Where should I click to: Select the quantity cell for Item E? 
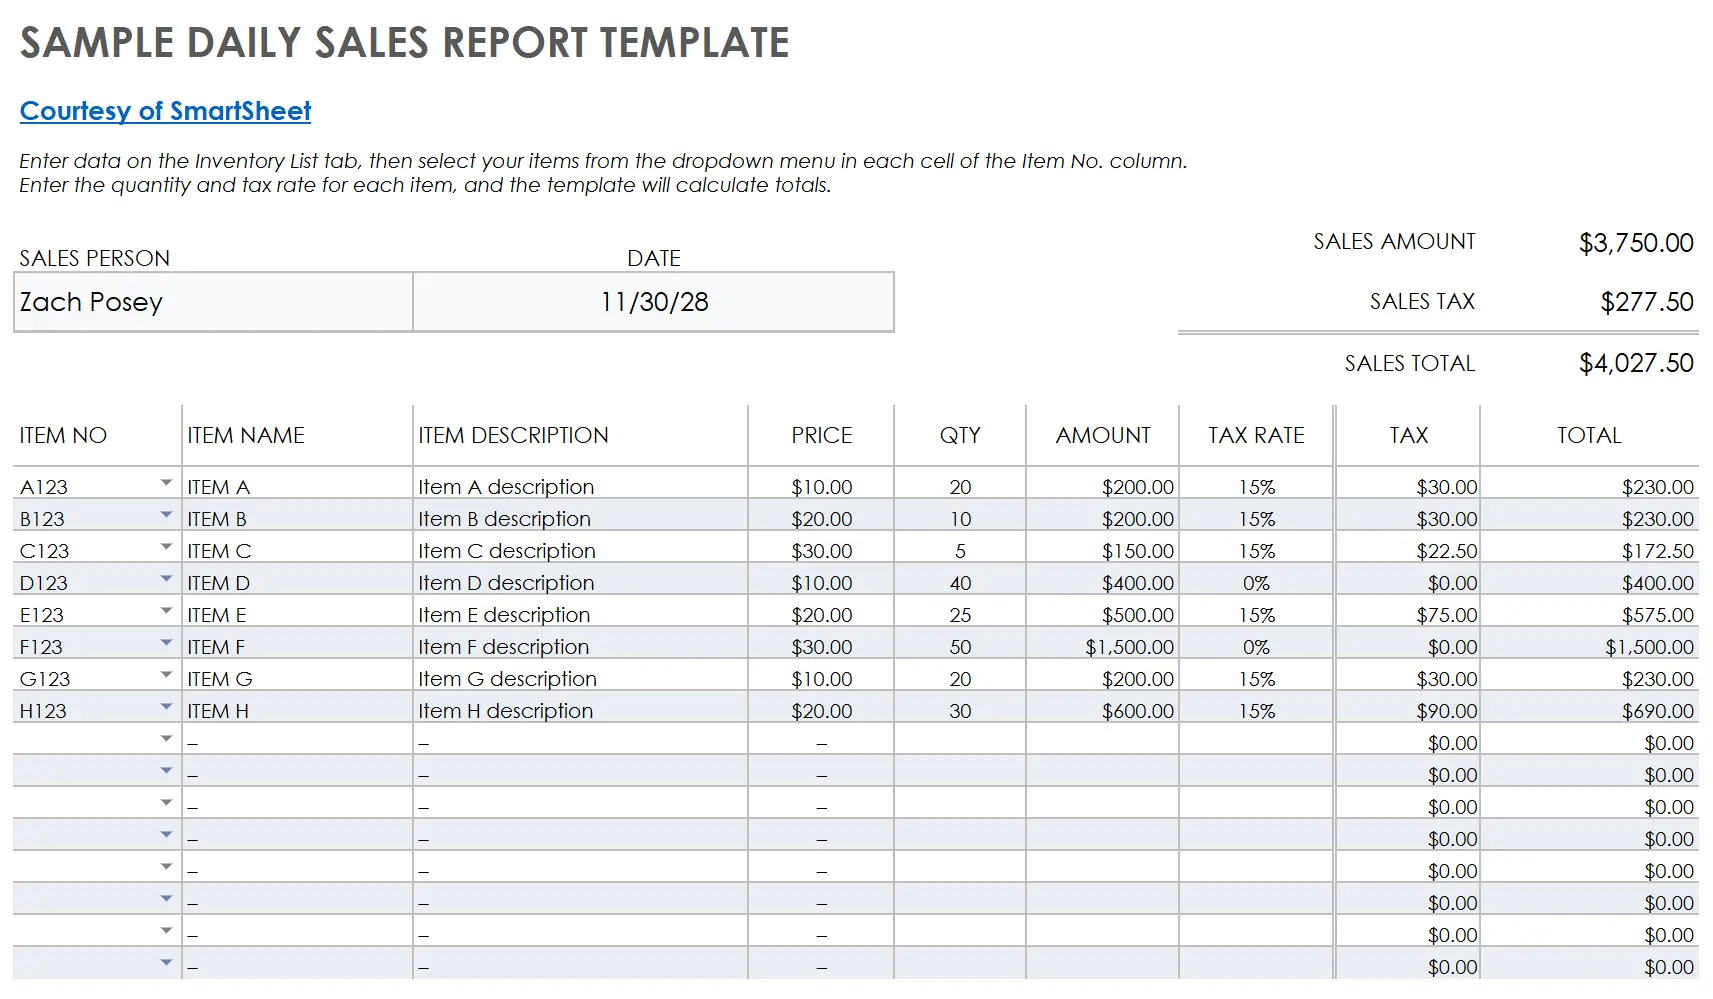point(960,615)
